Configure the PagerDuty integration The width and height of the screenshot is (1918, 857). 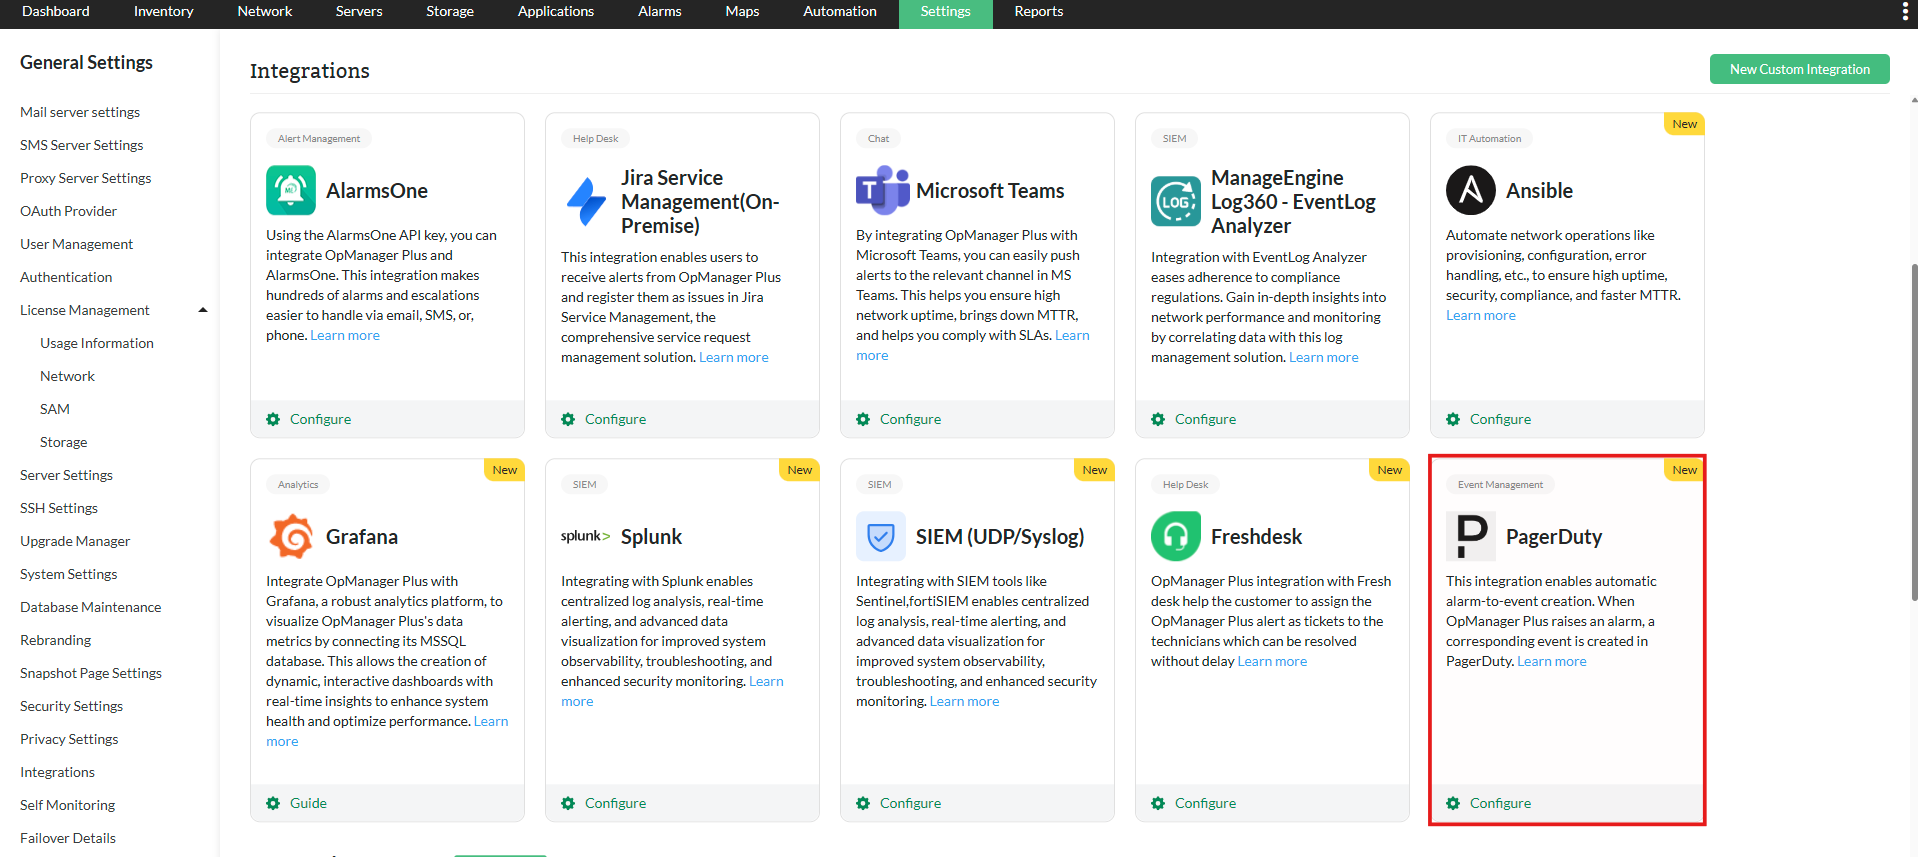(1499, 803)
